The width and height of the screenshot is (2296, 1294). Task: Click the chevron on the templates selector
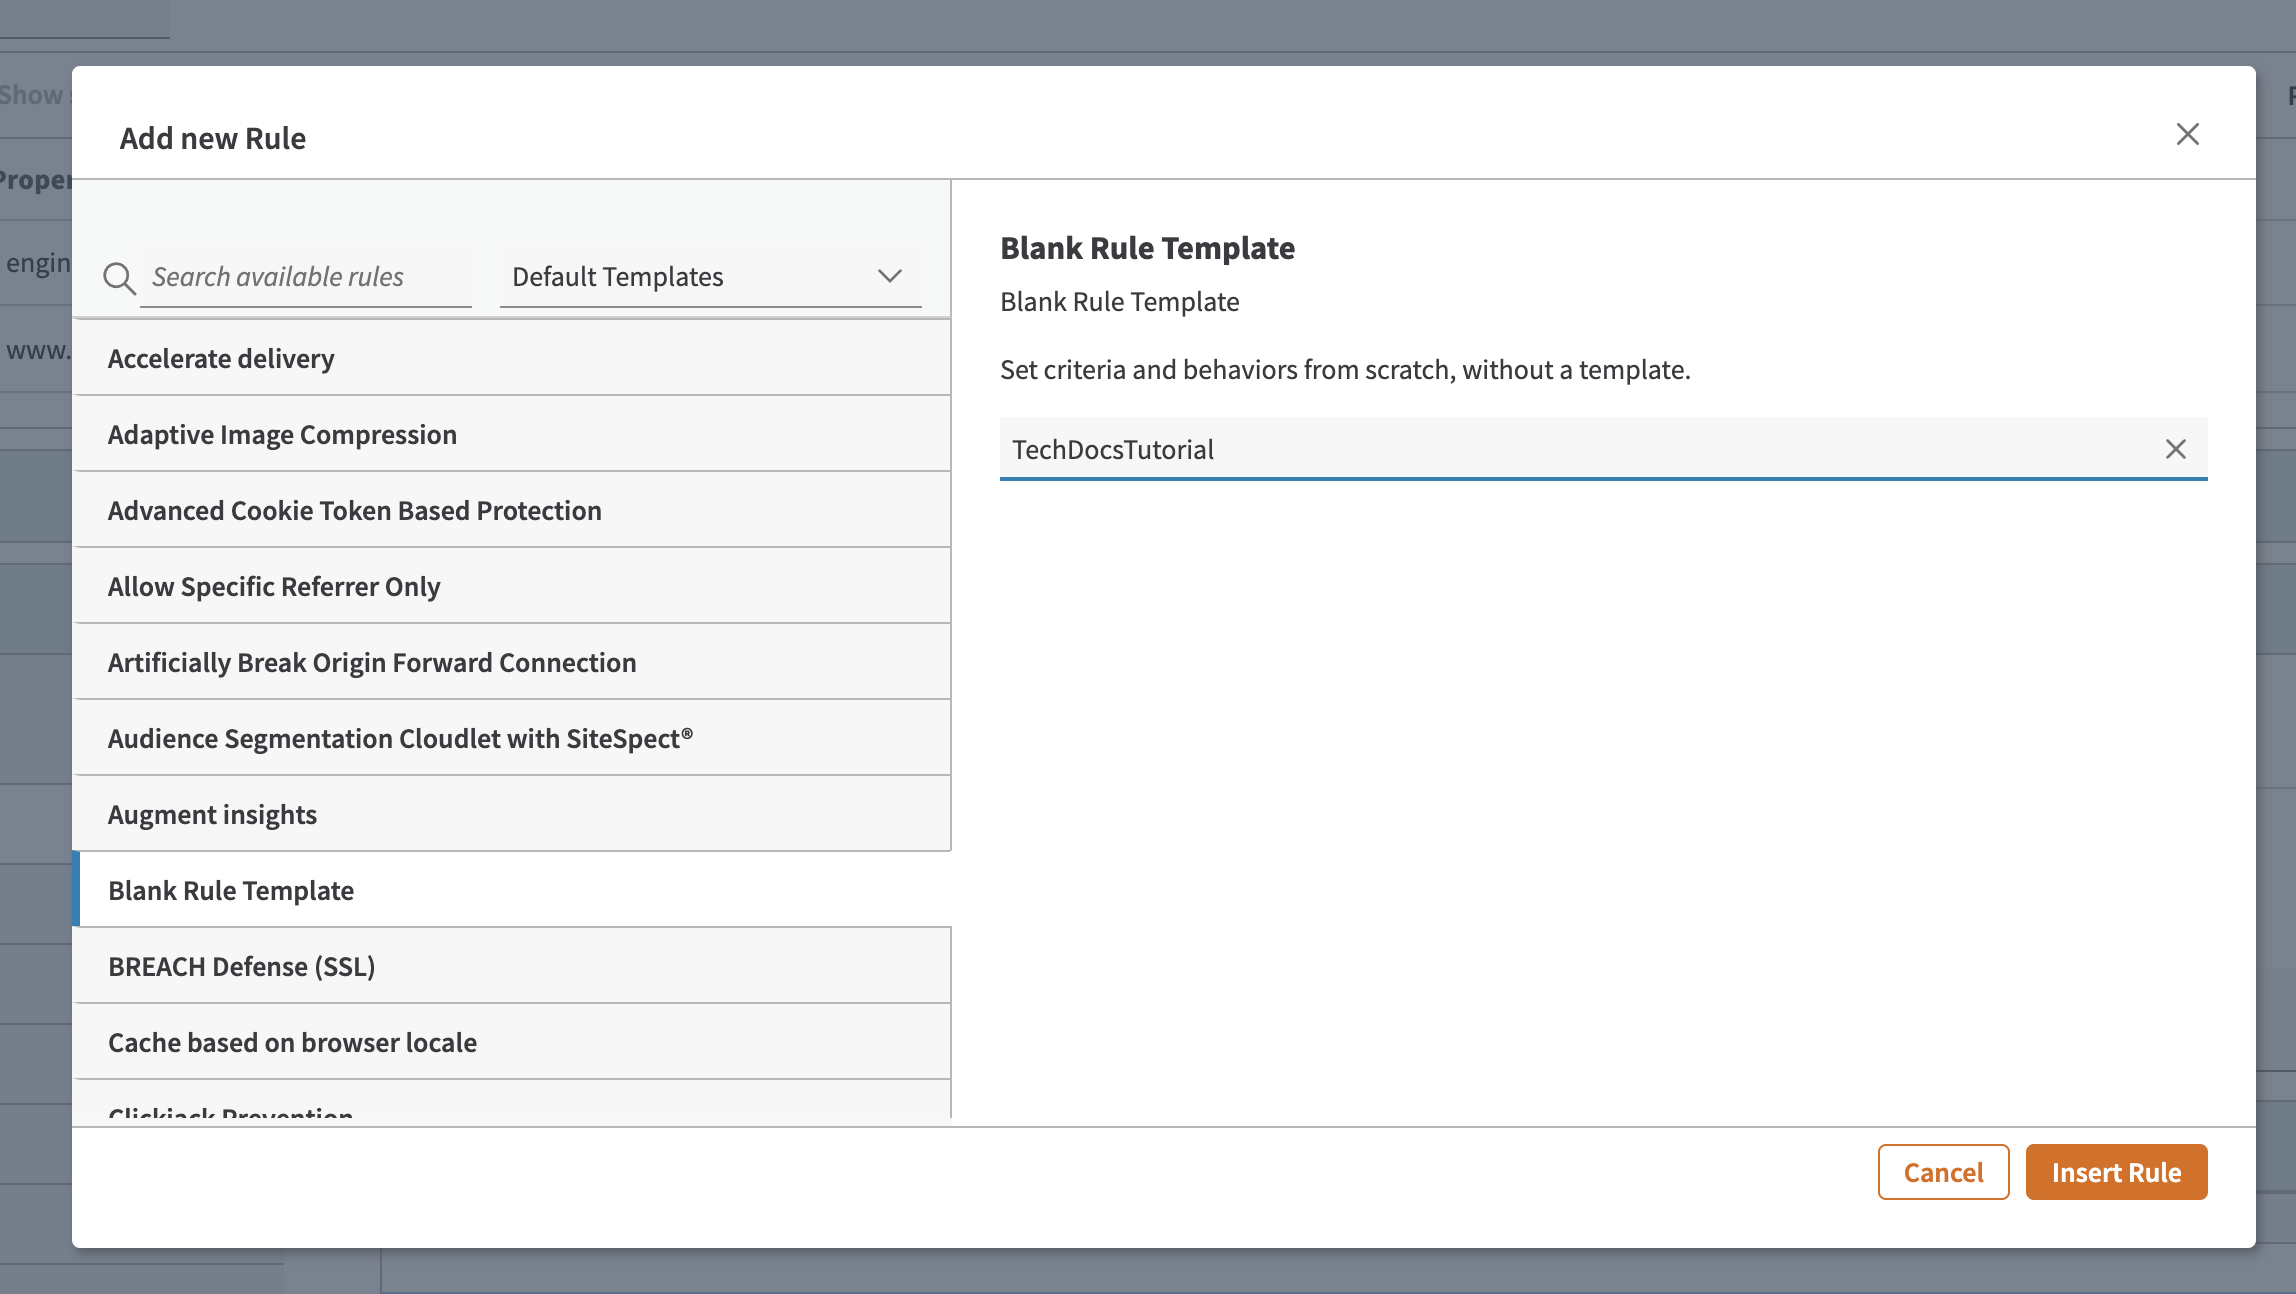[888, 277]
